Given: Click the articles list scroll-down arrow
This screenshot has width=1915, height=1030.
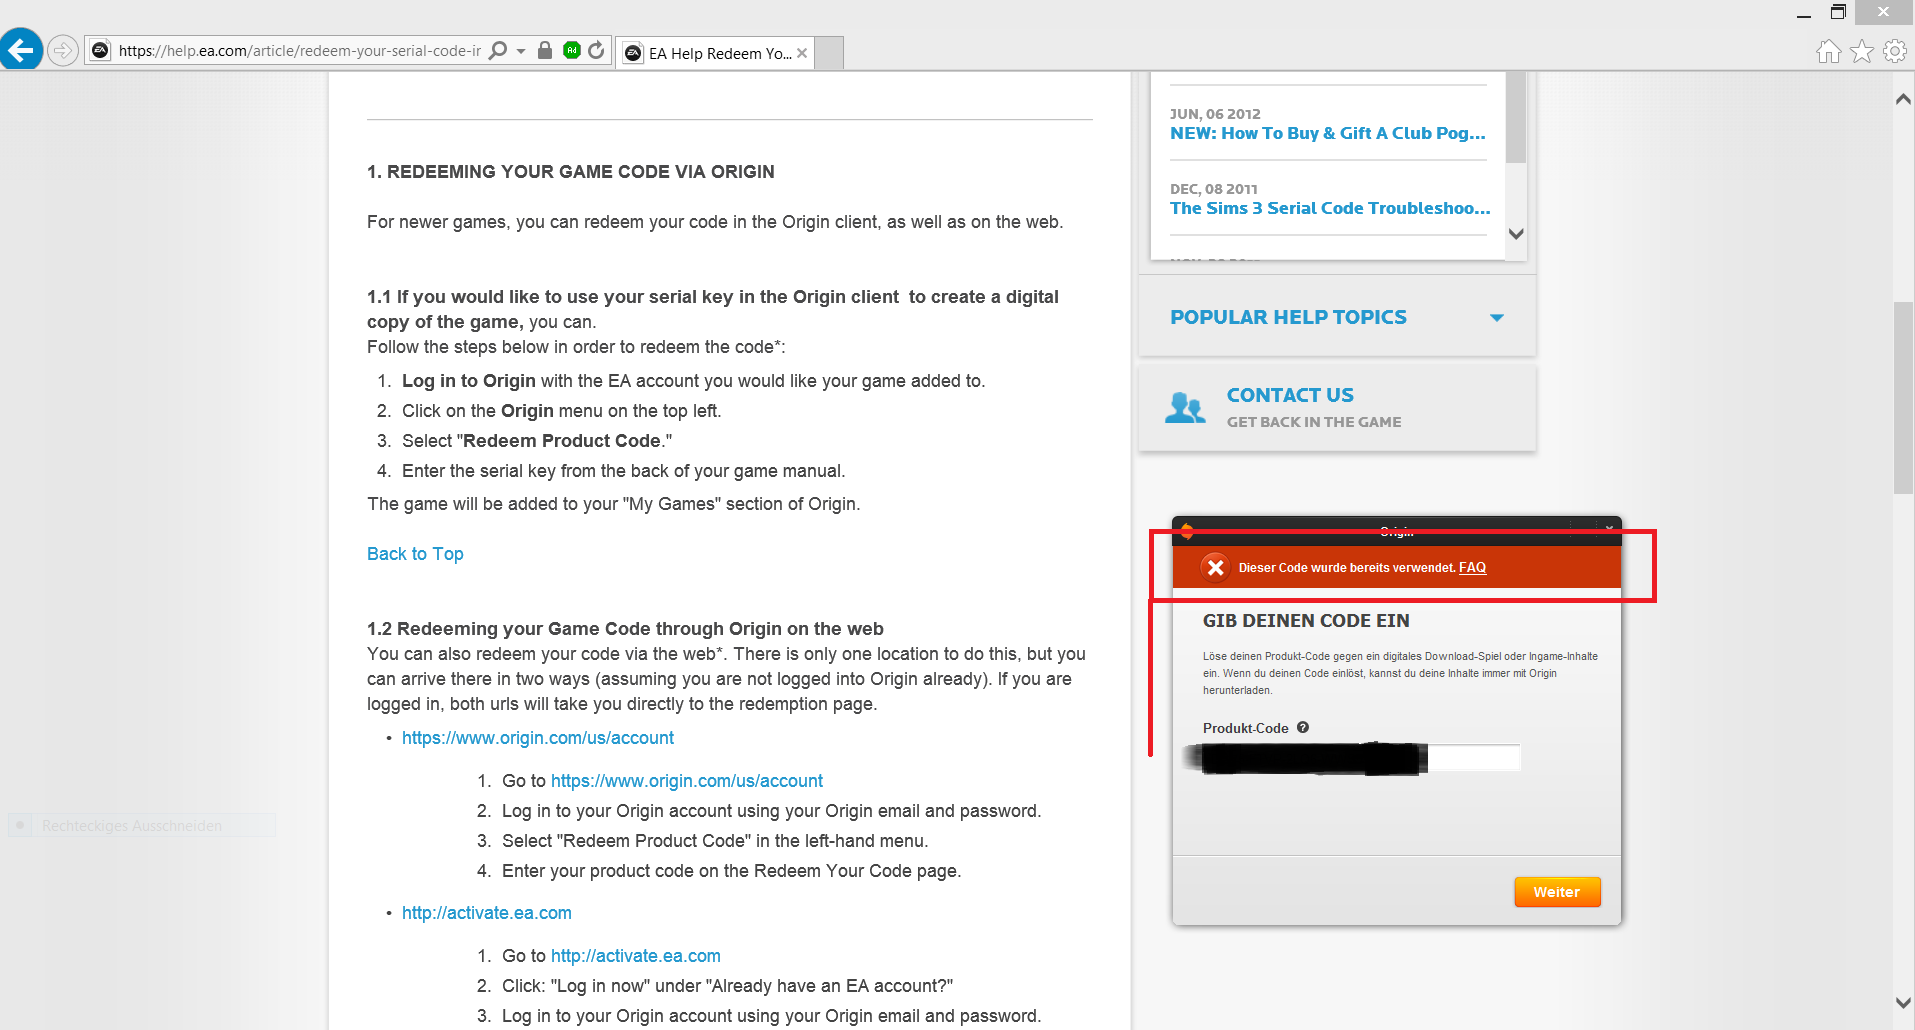Looking at the screenshot, I should tap(1516, 234).
